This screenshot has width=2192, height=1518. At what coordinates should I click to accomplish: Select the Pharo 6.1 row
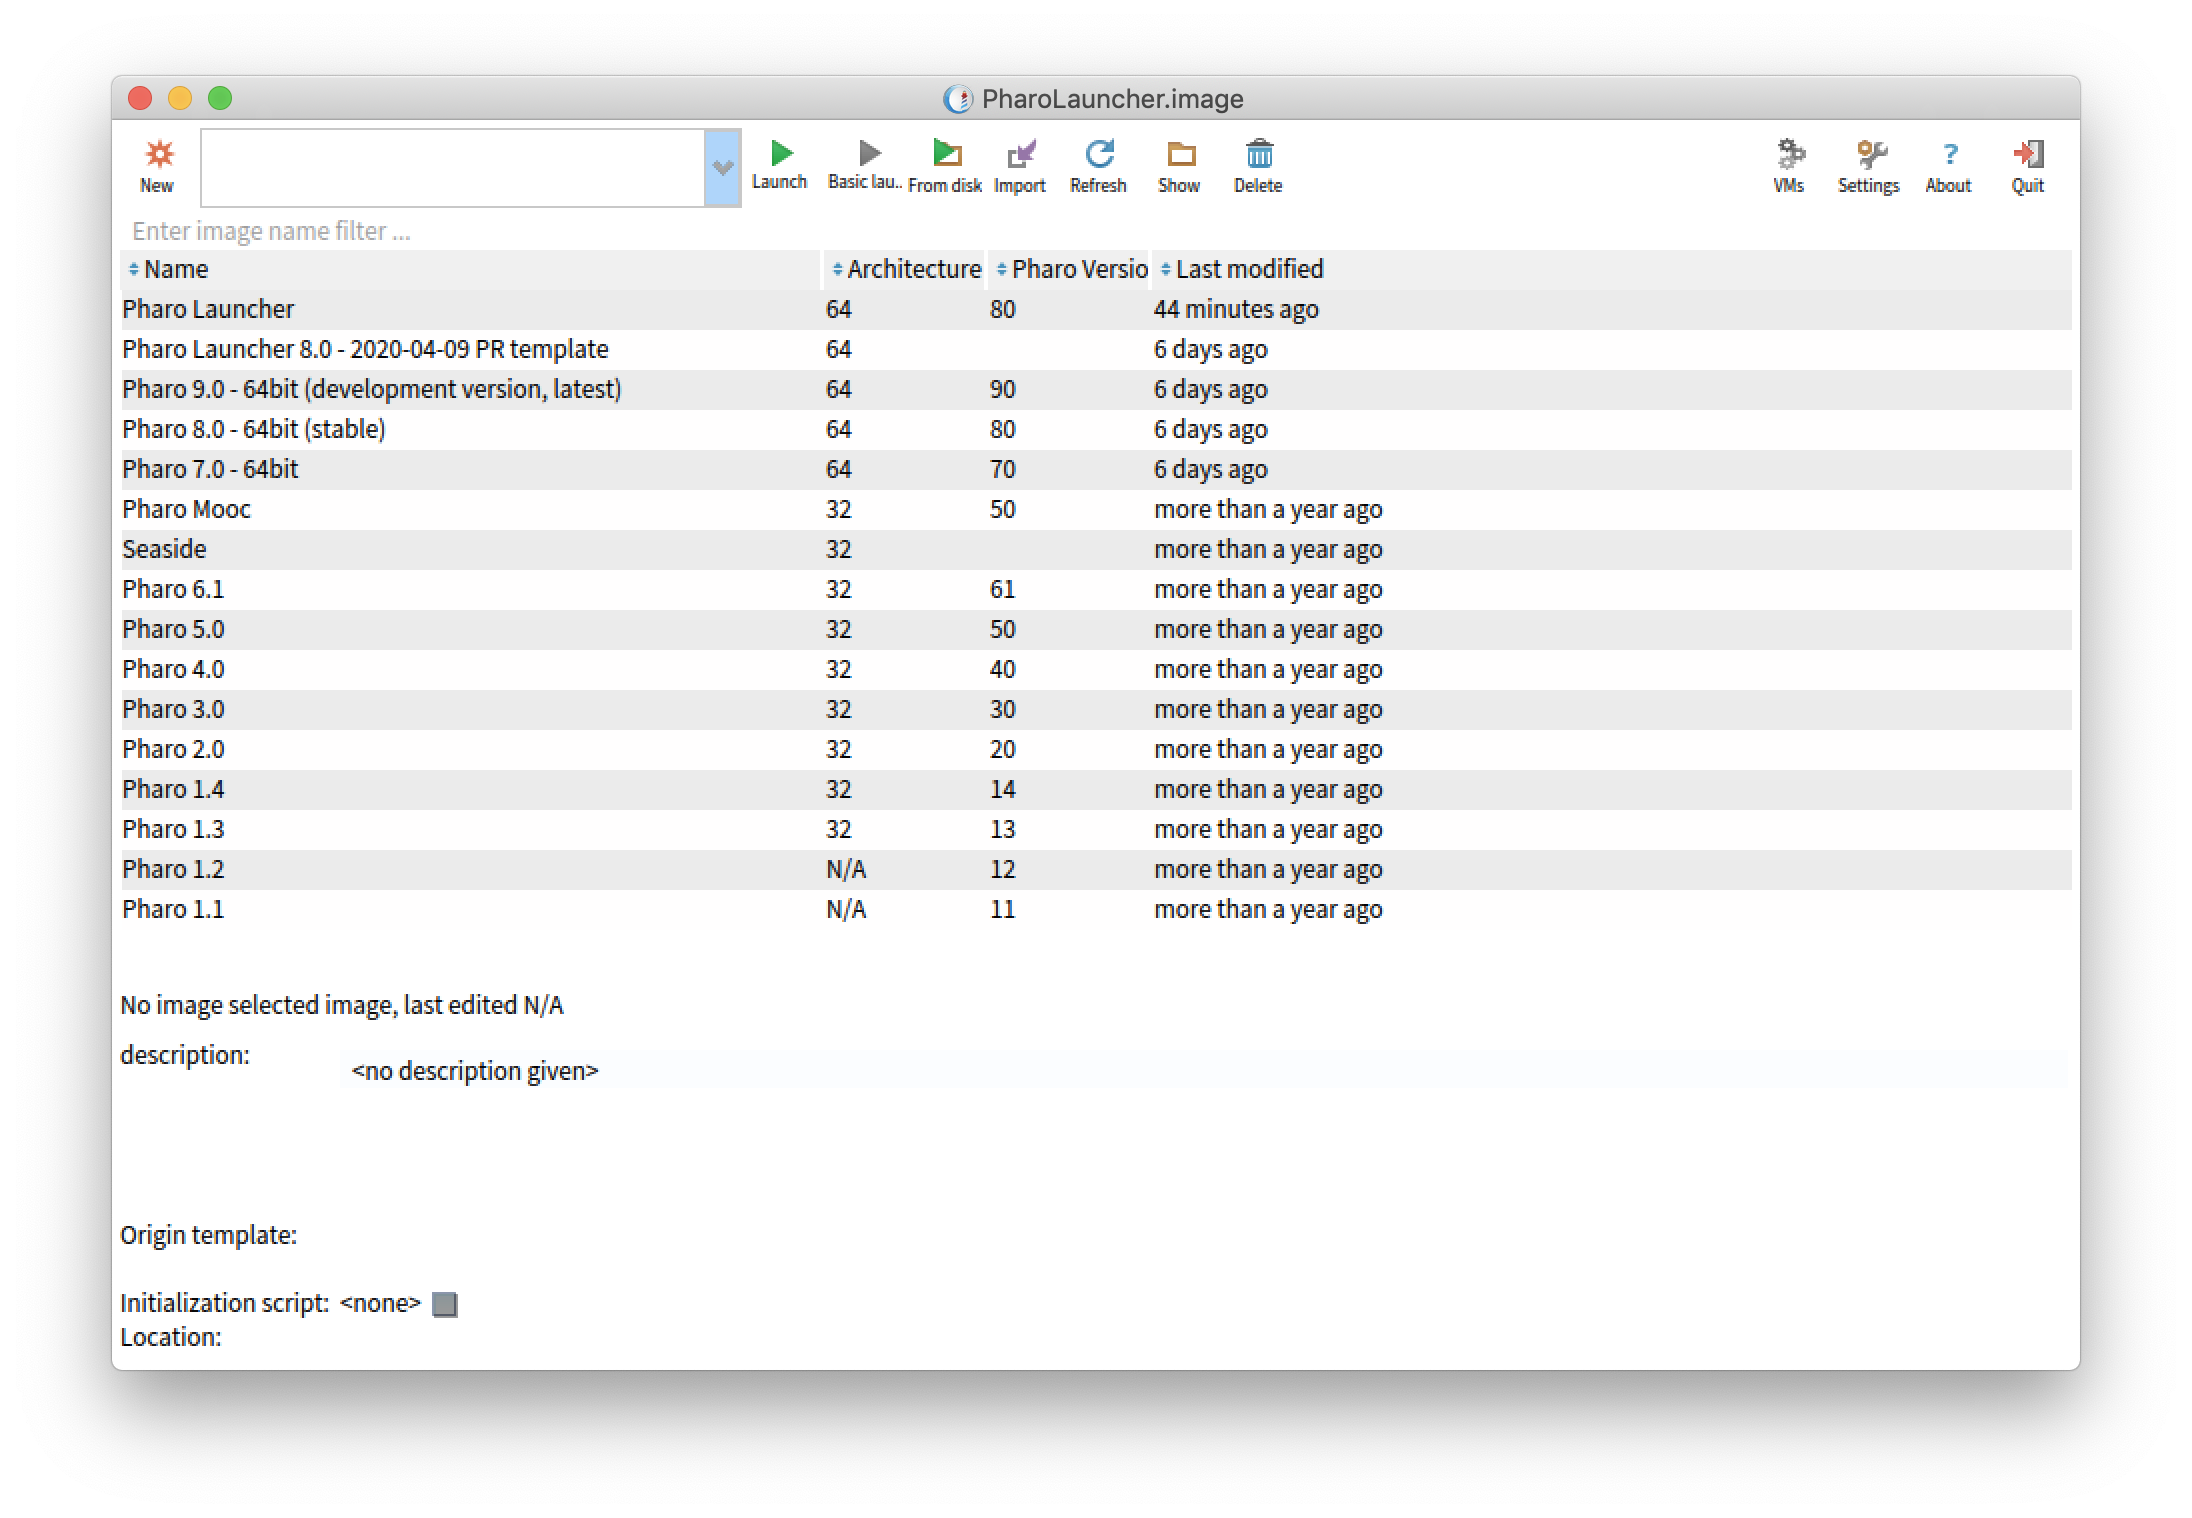point(1096,589)
